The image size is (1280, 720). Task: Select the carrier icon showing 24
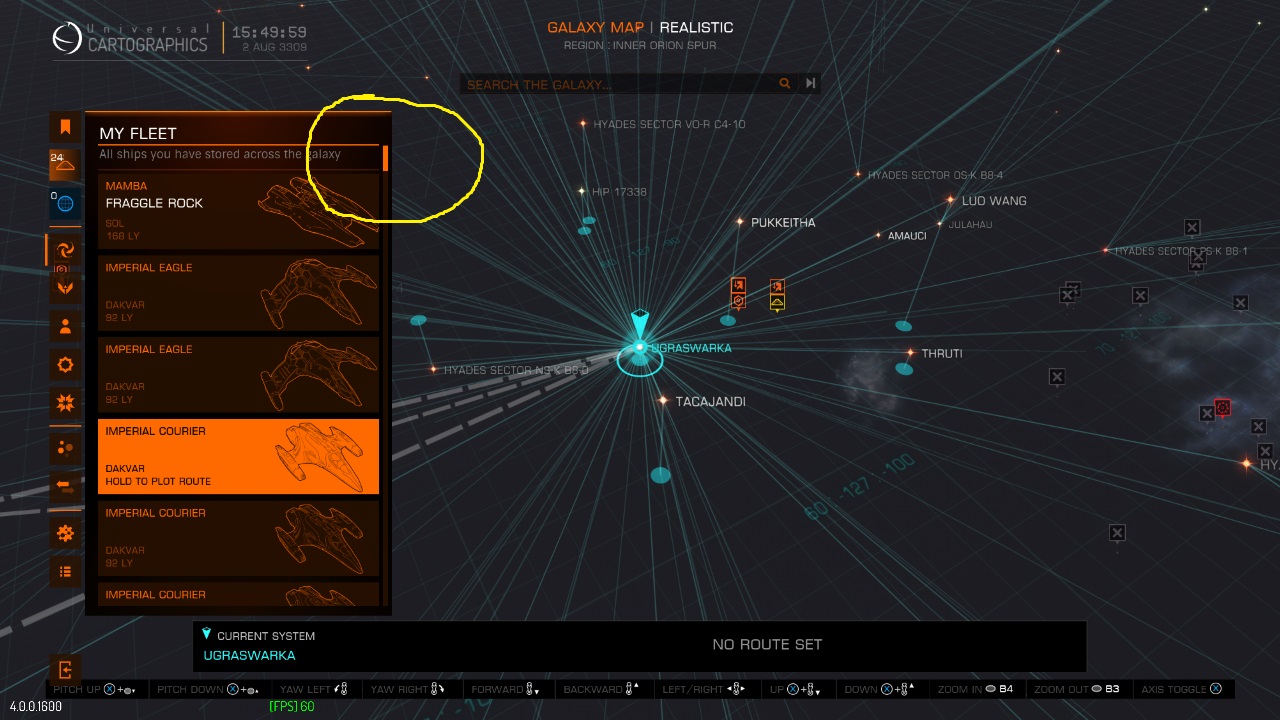[x=65, y=164]
